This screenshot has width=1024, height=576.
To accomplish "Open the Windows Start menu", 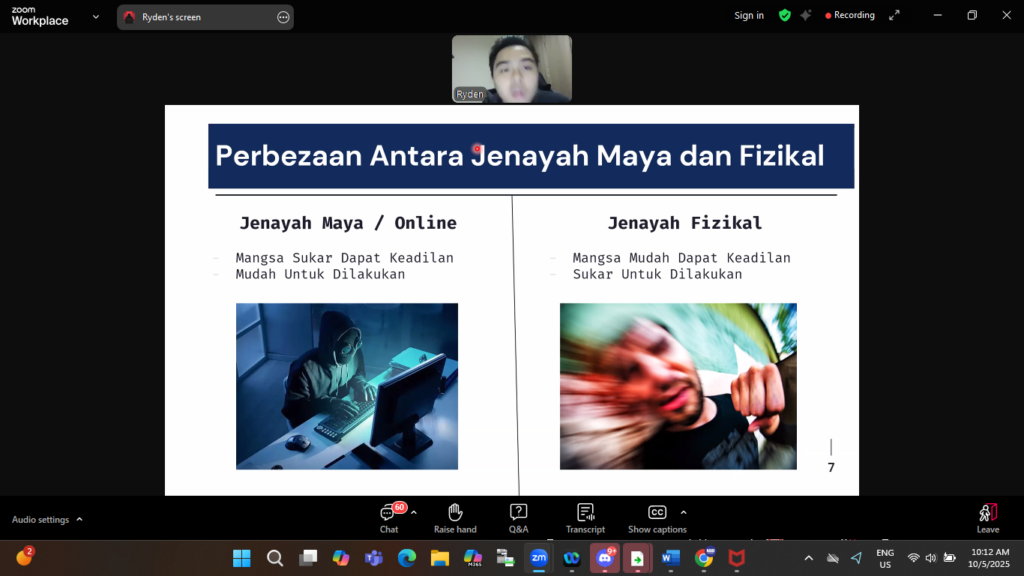I will (x=242, y=558).
